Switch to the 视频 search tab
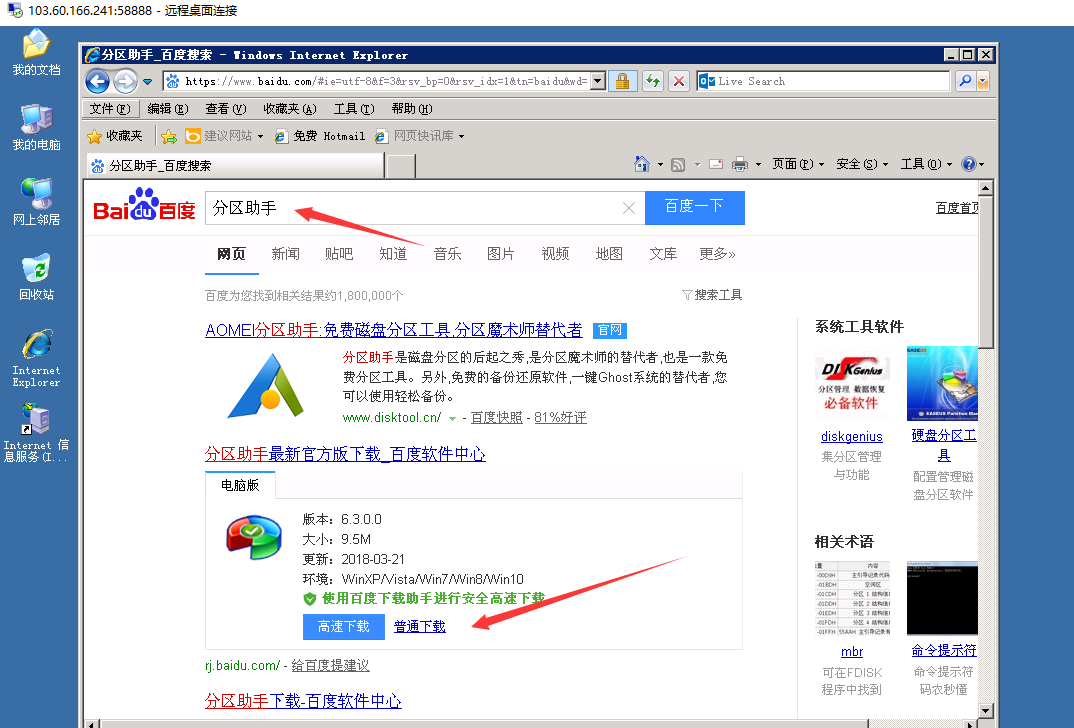Image resolution: width=1074 pixels, height=728 pixels. (x=555, y=254)
